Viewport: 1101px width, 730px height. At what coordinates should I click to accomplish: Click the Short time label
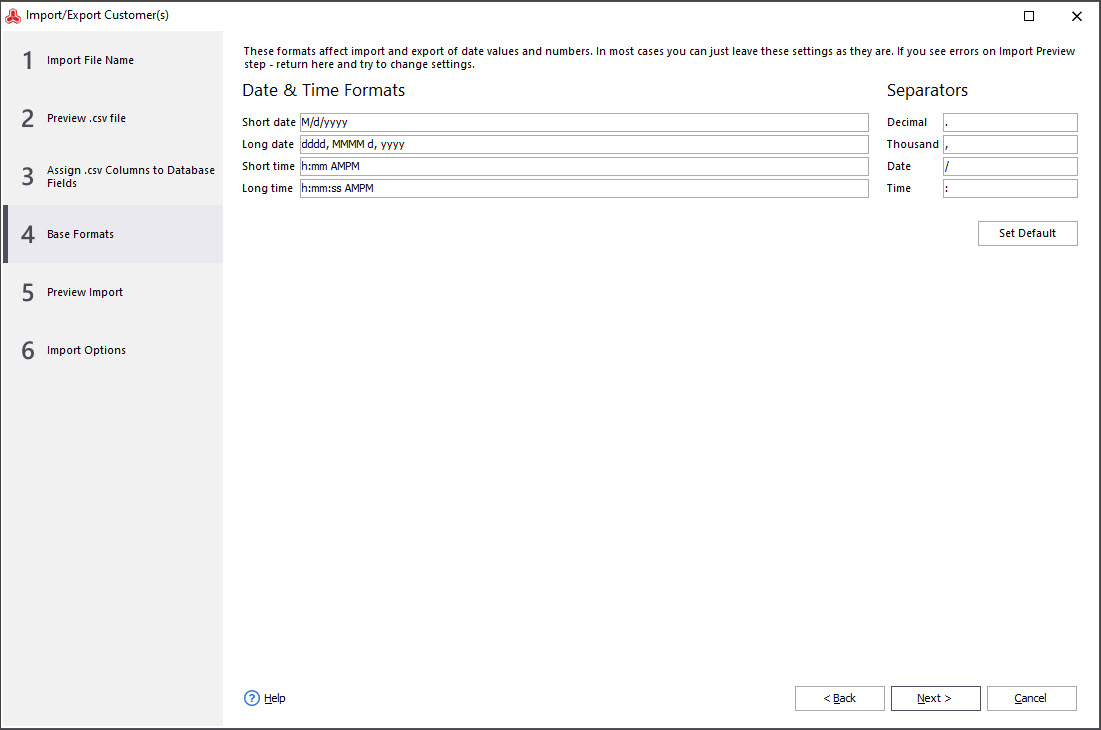268,166
